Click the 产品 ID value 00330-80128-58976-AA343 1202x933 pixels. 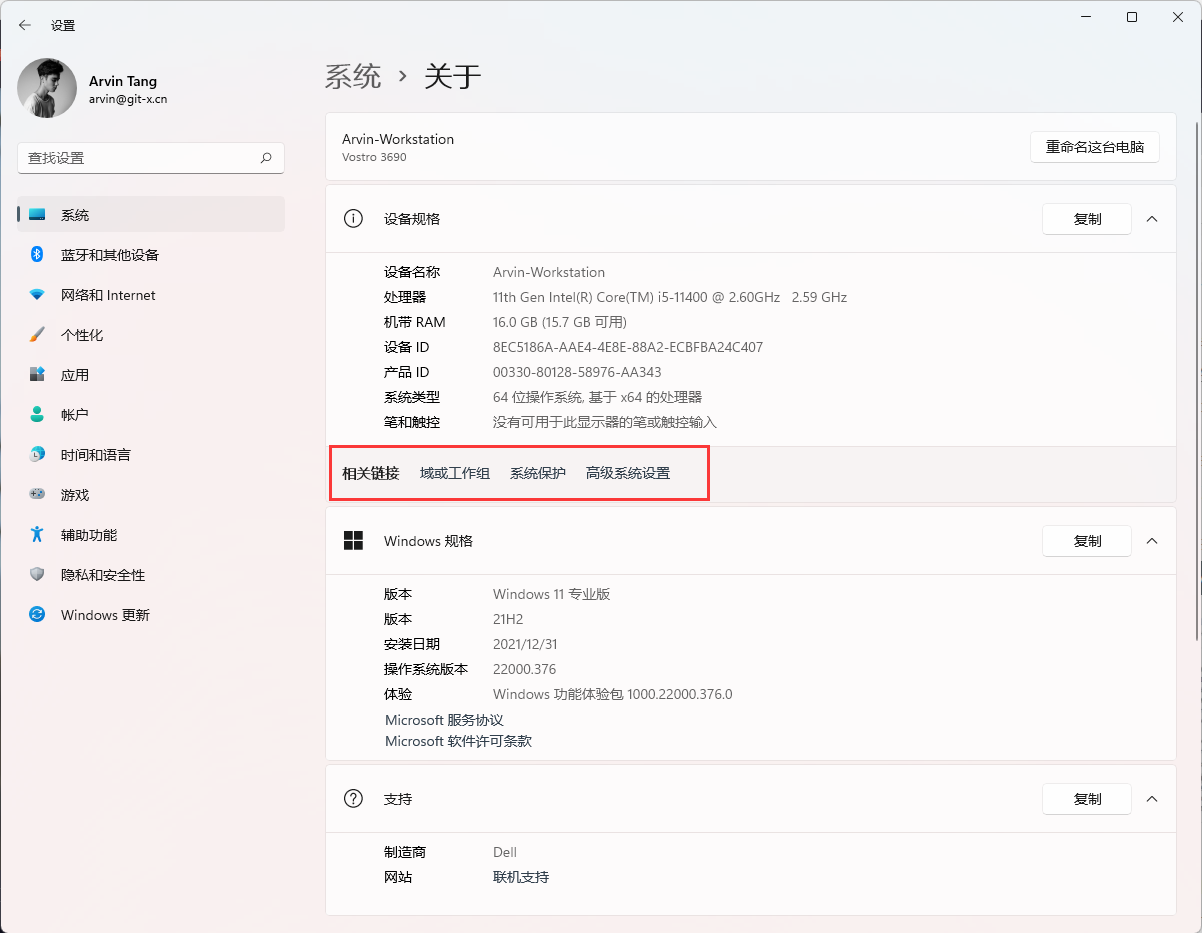(x=577, y=372)
